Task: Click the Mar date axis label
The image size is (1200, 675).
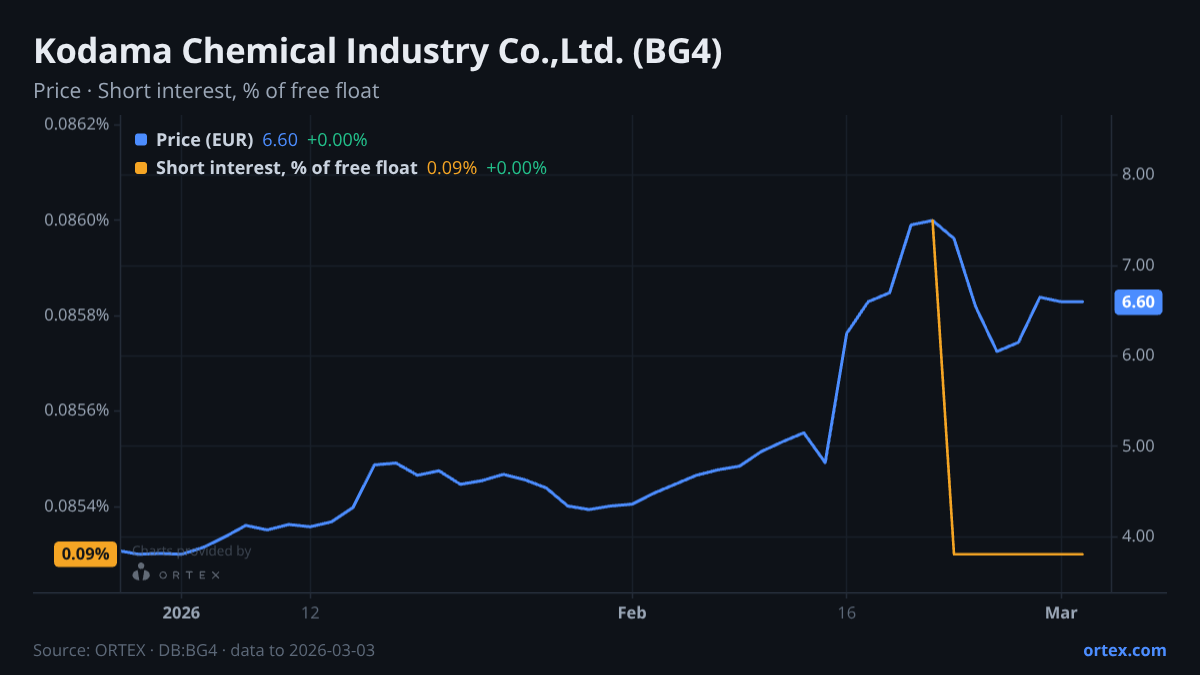Action: click(x=1061, y=612)
